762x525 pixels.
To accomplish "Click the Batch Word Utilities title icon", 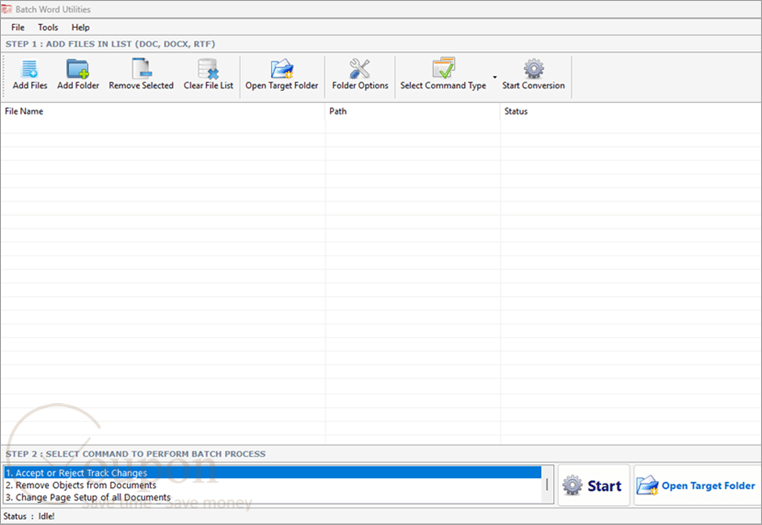I will click(x=7, y=9).
